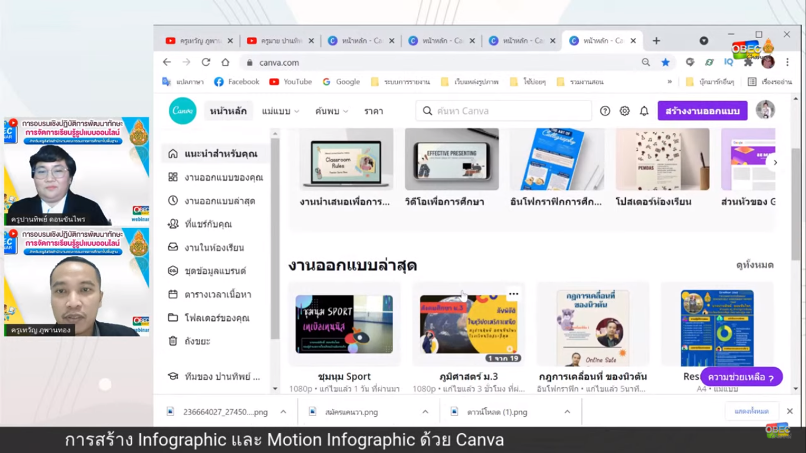
Task: Open Facebook bookmark
Action: (x=236, y=82)
